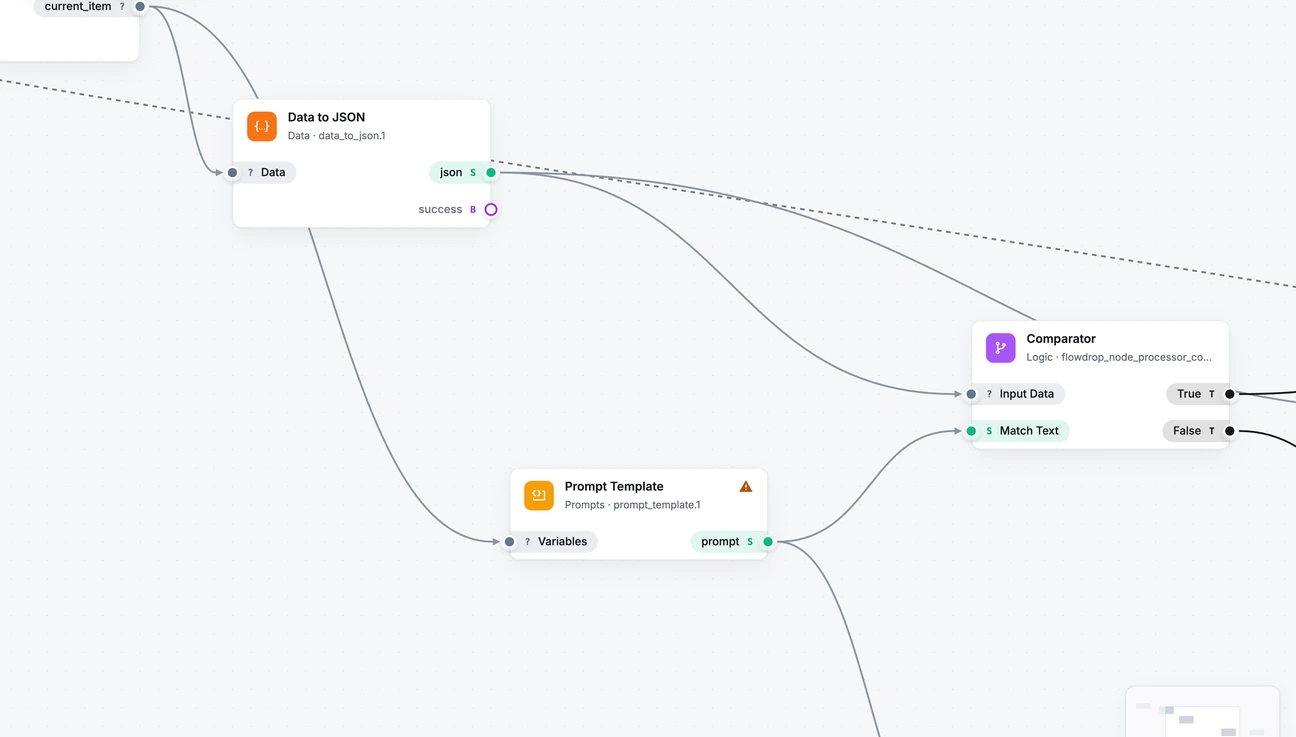Click the Input Data label pill

(1018, 394)
